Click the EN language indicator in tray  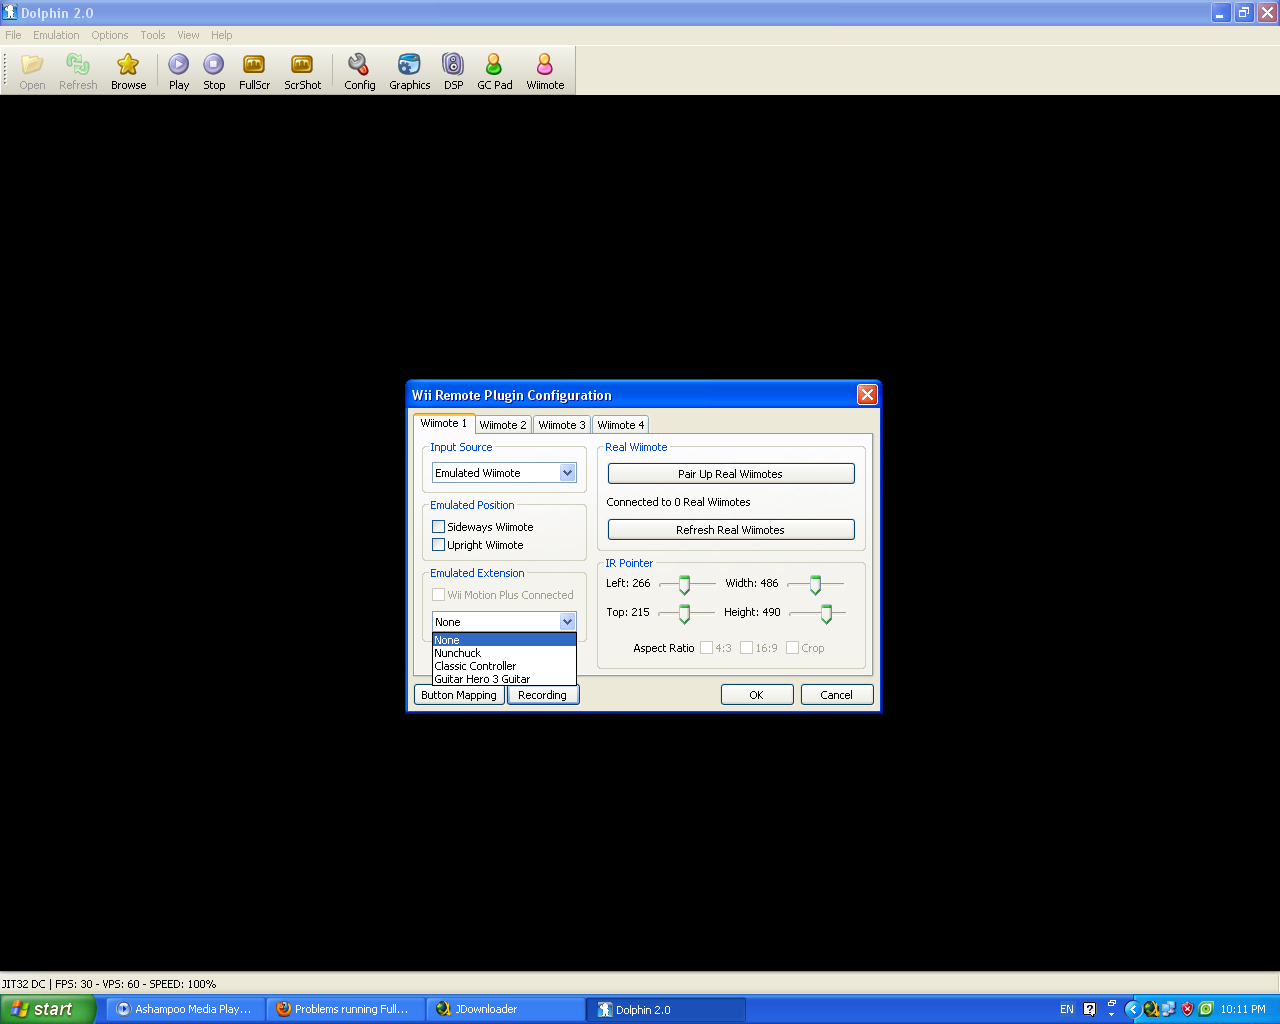click(x=1067, y=1009)
